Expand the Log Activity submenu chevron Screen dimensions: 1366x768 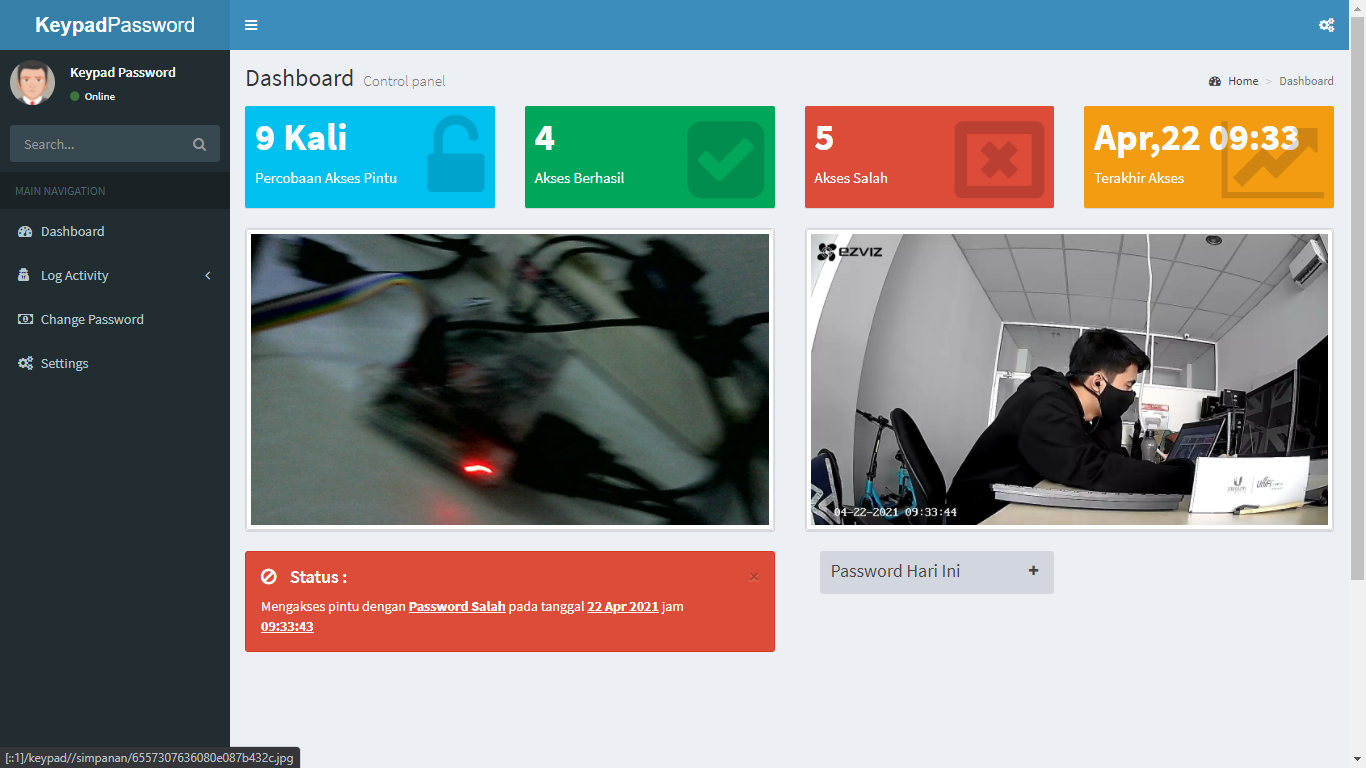[208, 276]
